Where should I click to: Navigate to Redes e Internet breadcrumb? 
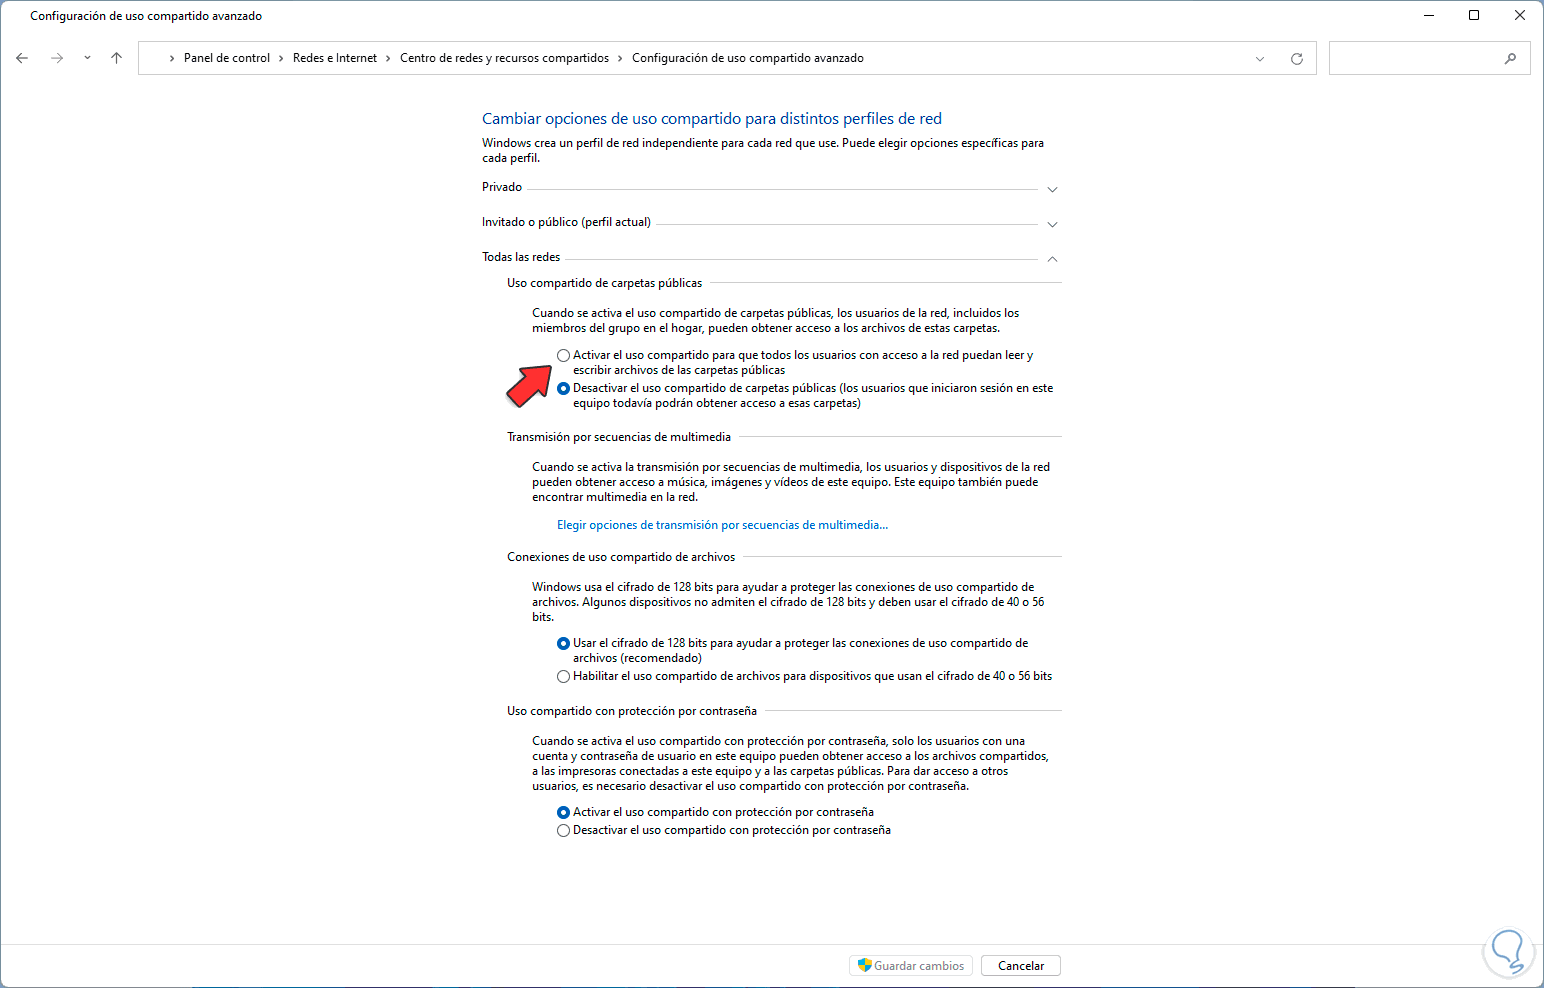coord(335,58)
